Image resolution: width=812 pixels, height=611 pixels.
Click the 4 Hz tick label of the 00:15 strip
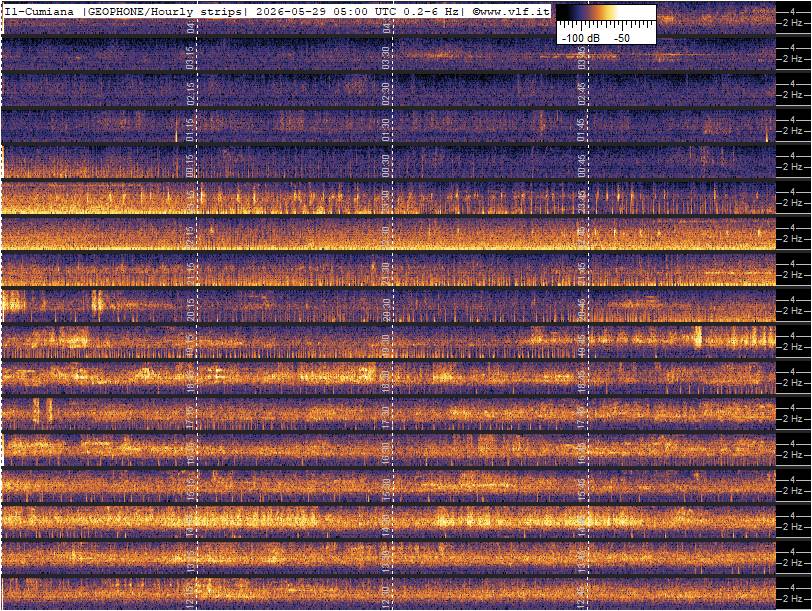[792, 155]
